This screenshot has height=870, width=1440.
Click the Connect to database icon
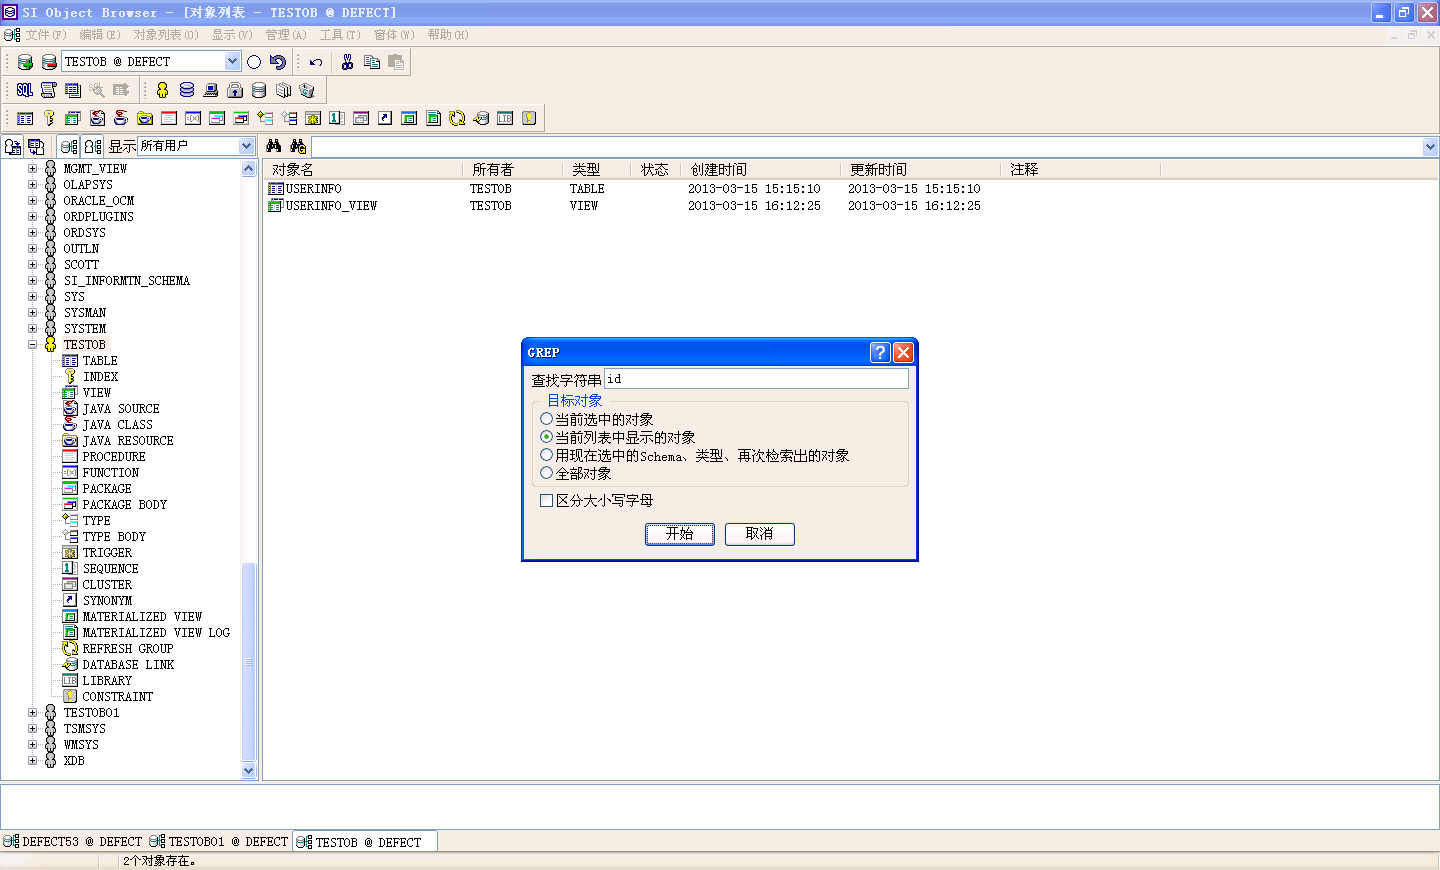coord(25,62)
